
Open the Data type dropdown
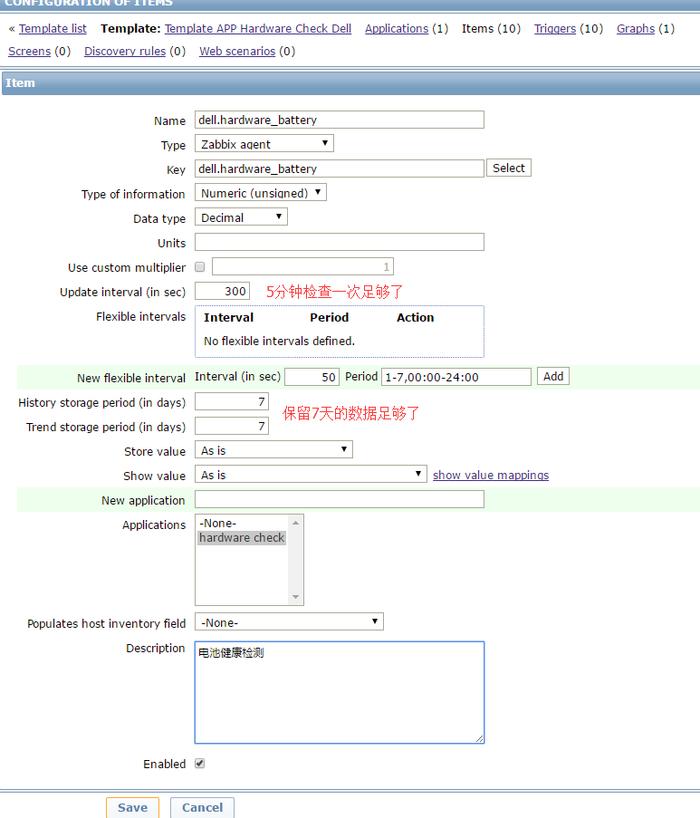pyautogui.click(x=241, y=217)
